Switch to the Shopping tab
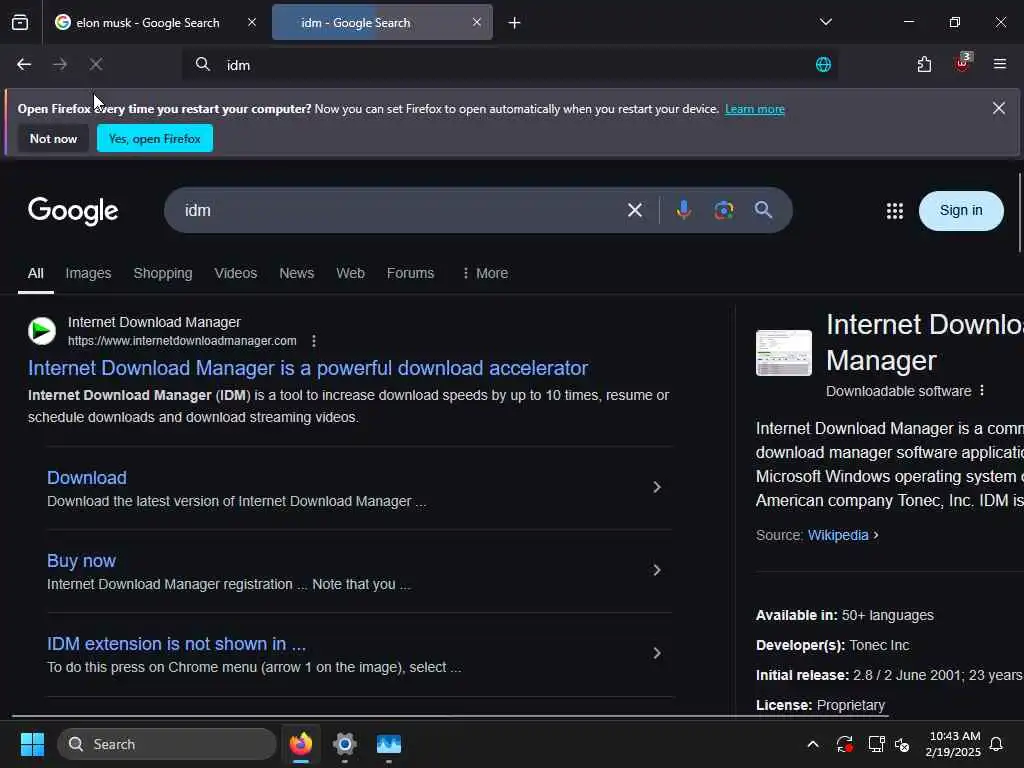Viewport: 1024px width, 768px height. click(163, 273)
